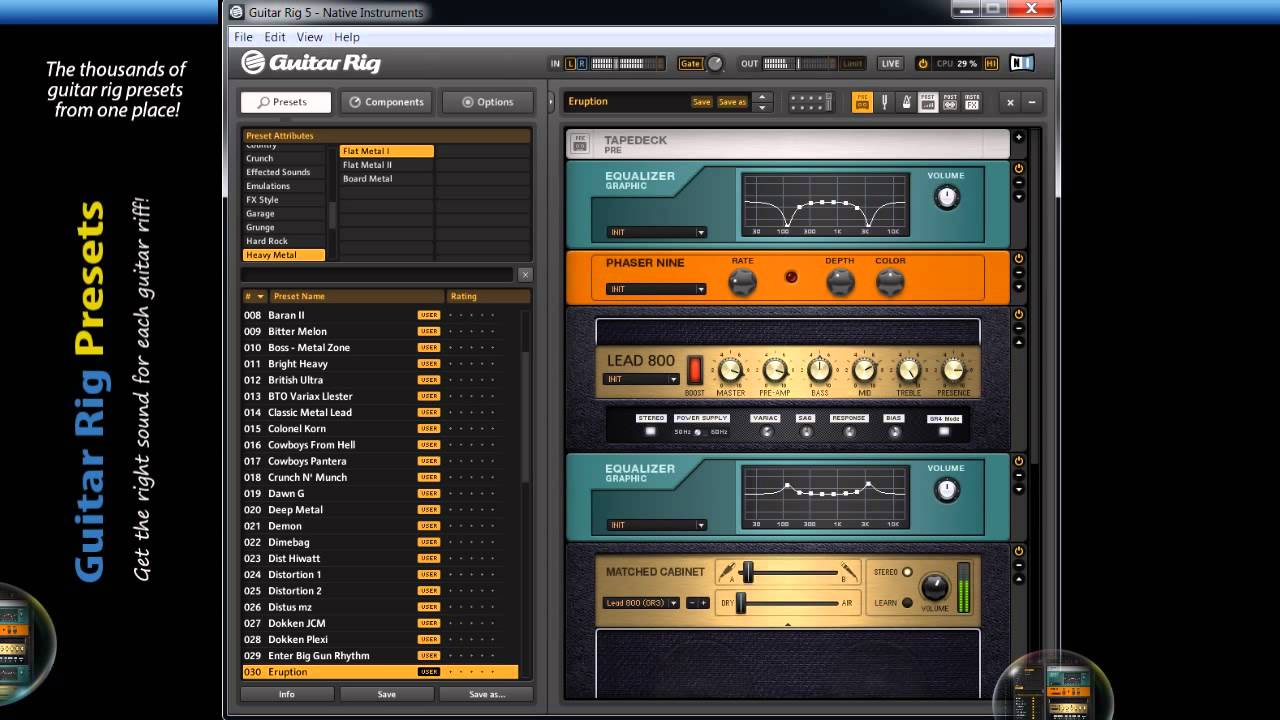Enable GR4 Mode on the amp
Viewport: 1280px width, 720px height.
tap(944, 431)
